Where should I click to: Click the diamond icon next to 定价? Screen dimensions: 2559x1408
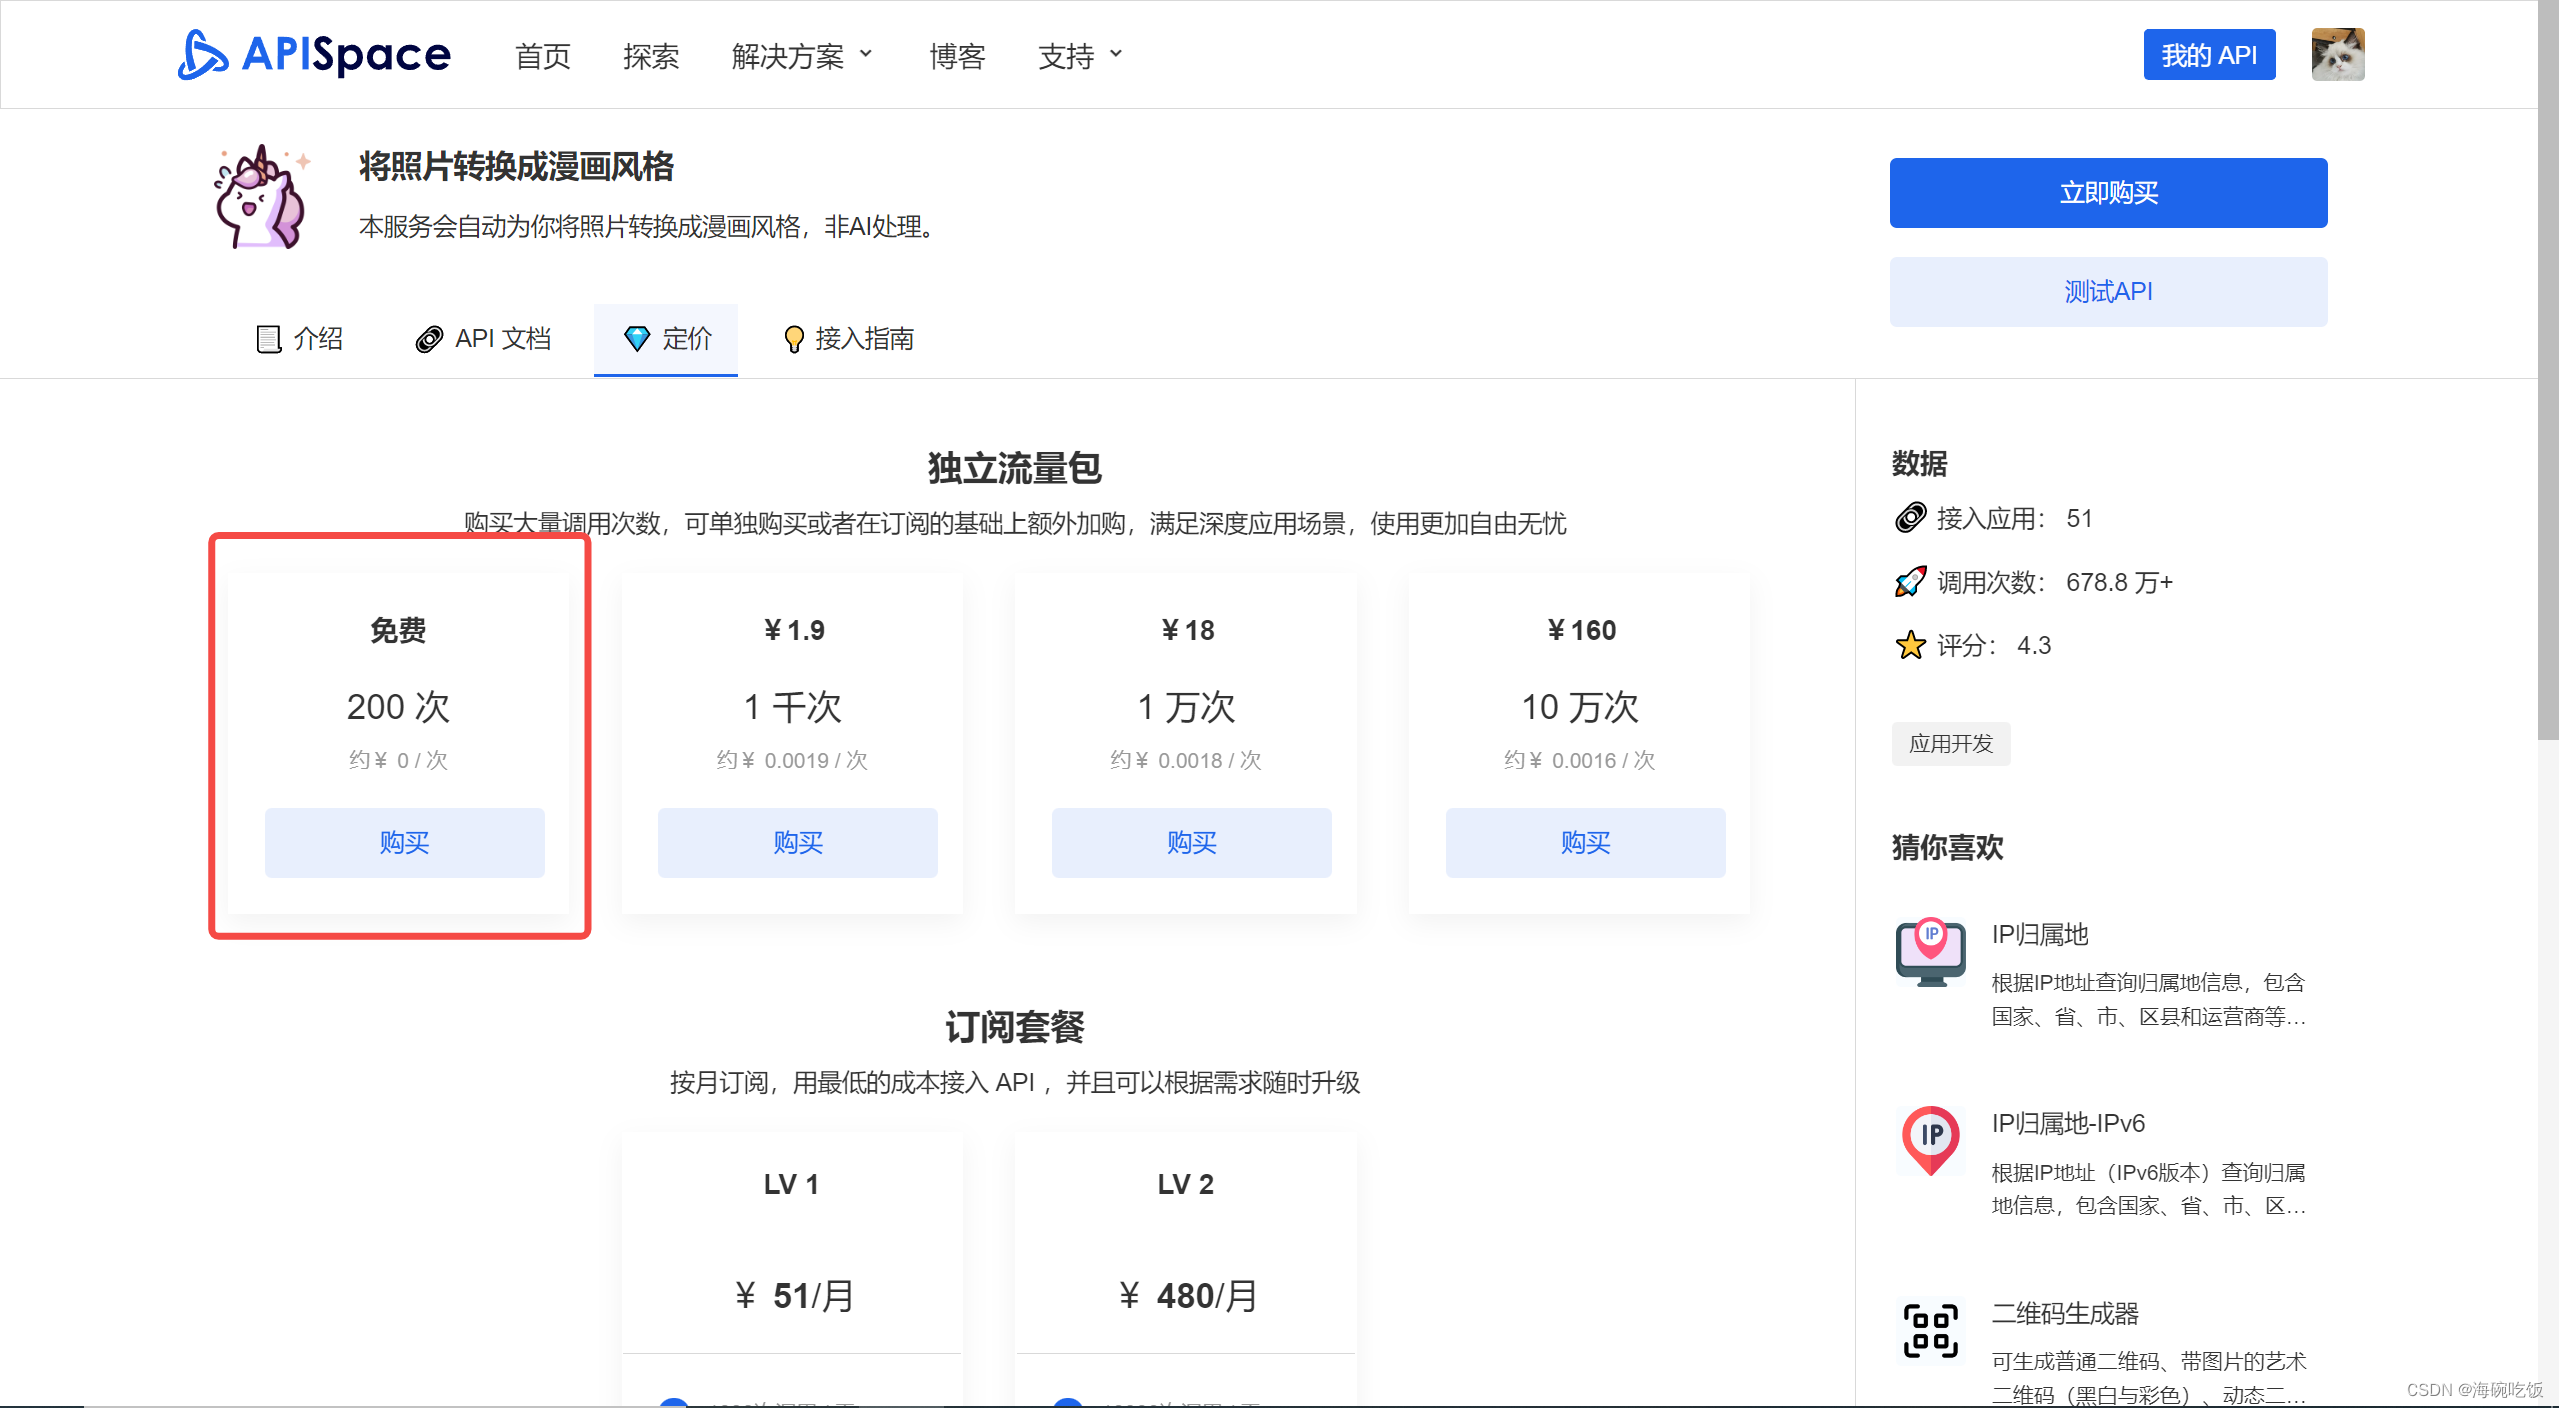pos(636,339)
